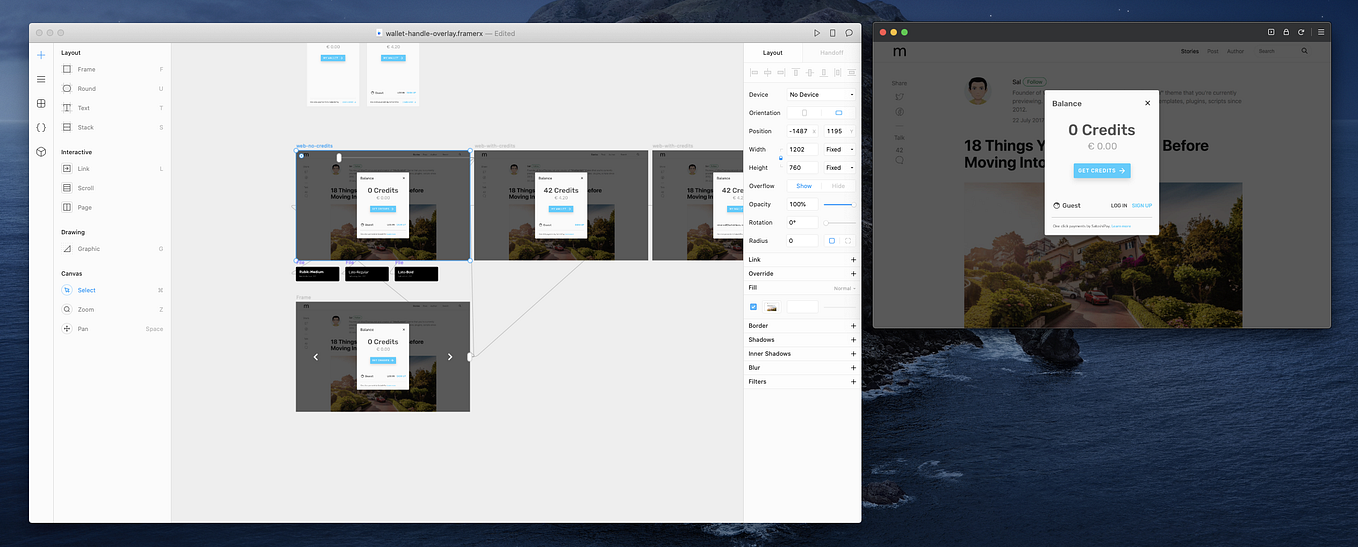
Task: Click the Learn more link in the Balance popup
Action: click(x=1120, y=226)
